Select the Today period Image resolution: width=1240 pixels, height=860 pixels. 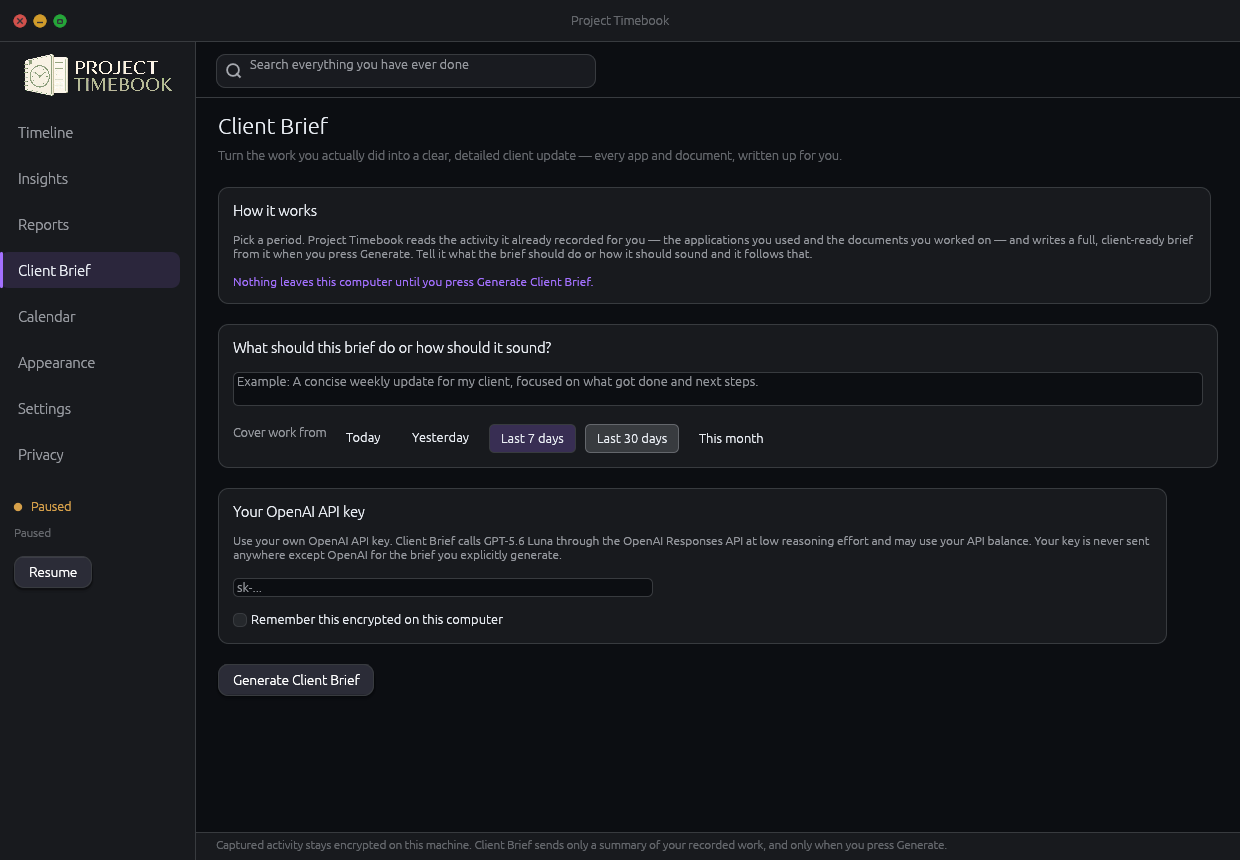click(x=363, y=438)
